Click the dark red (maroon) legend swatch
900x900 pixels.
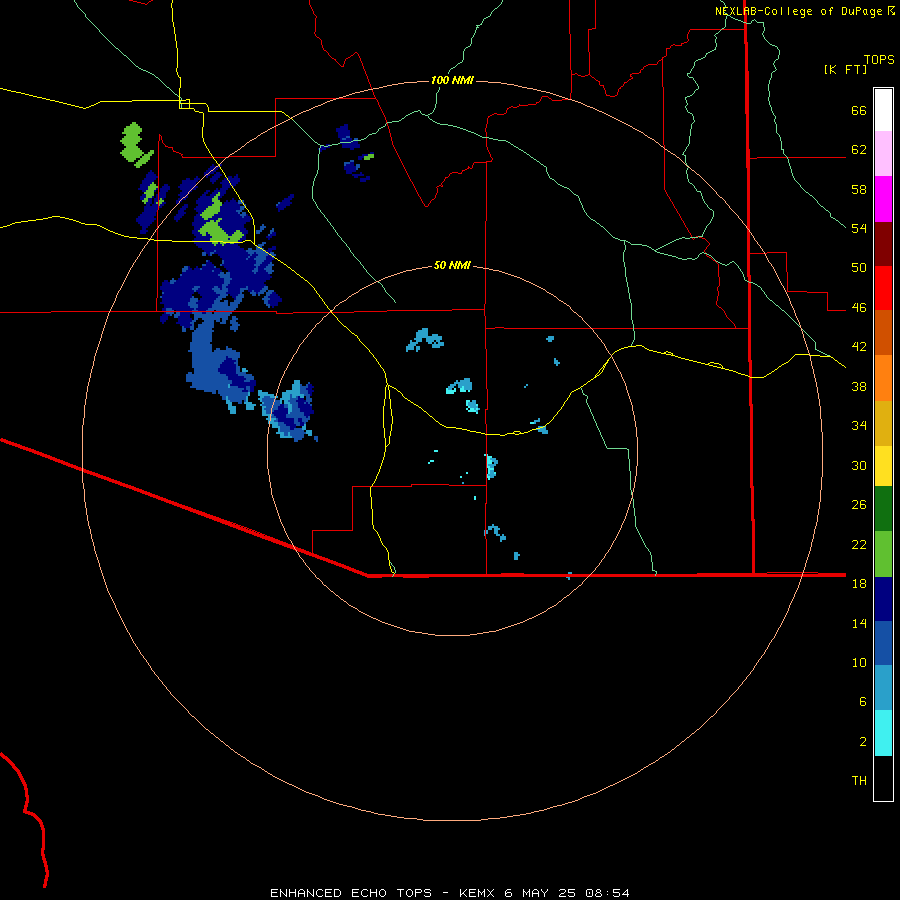pyautogui.click(x=883, y=243)
